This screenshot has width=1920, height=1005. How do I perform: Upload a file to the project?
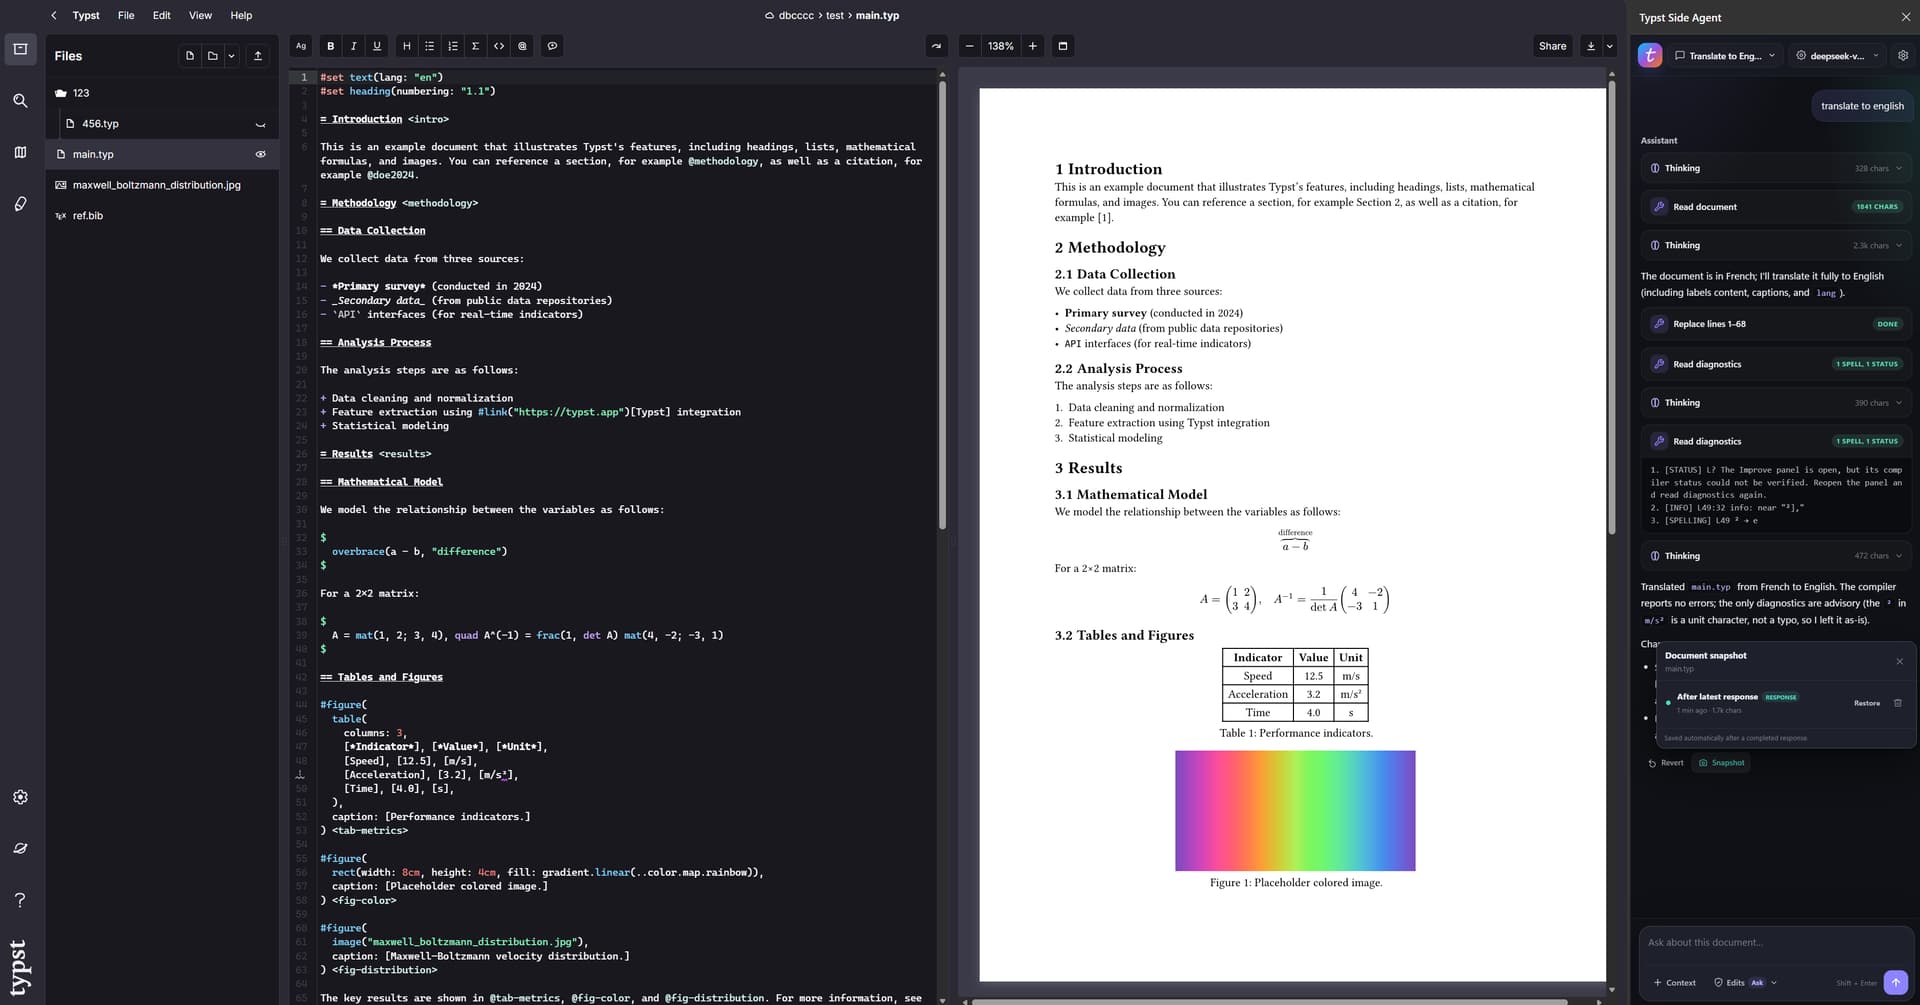pyautogui.click(x=258, y=56)
